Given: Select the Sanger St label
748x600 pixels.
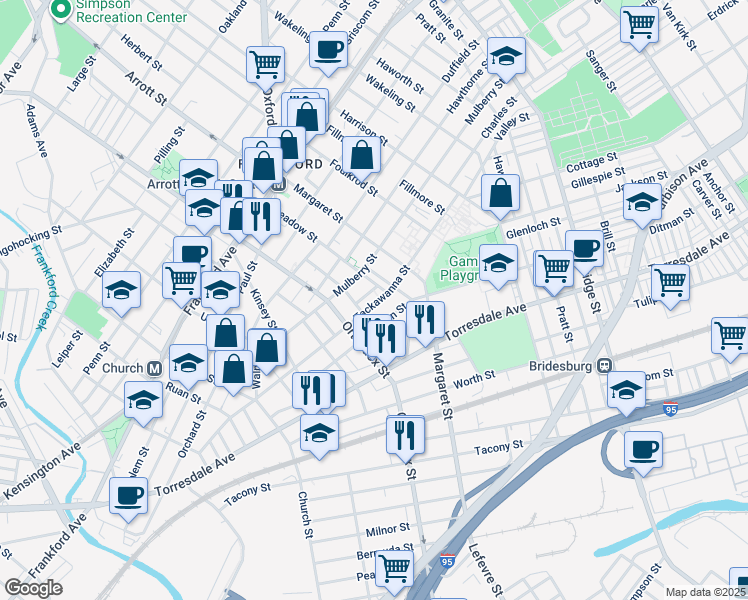Looking at the screenshot, I should [601, 71].
